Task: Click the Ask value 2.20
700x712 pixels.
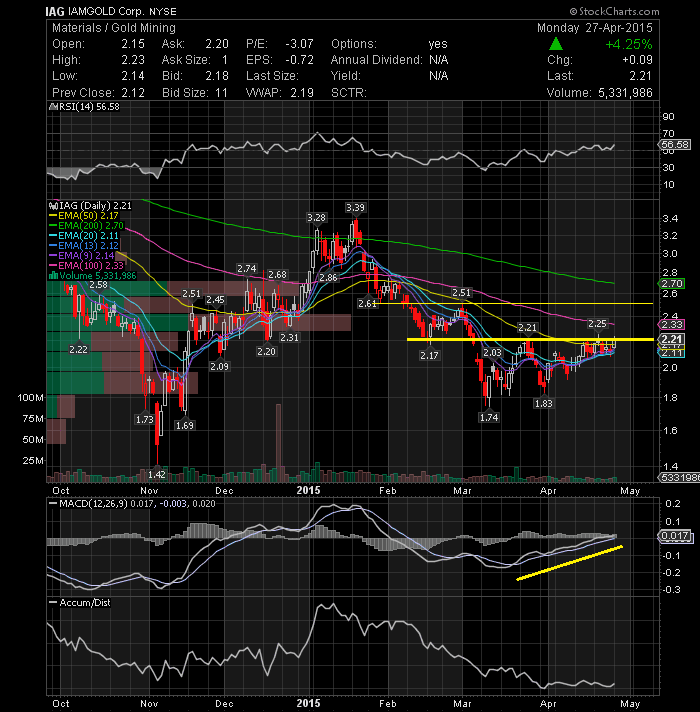Action: point(217,44)
